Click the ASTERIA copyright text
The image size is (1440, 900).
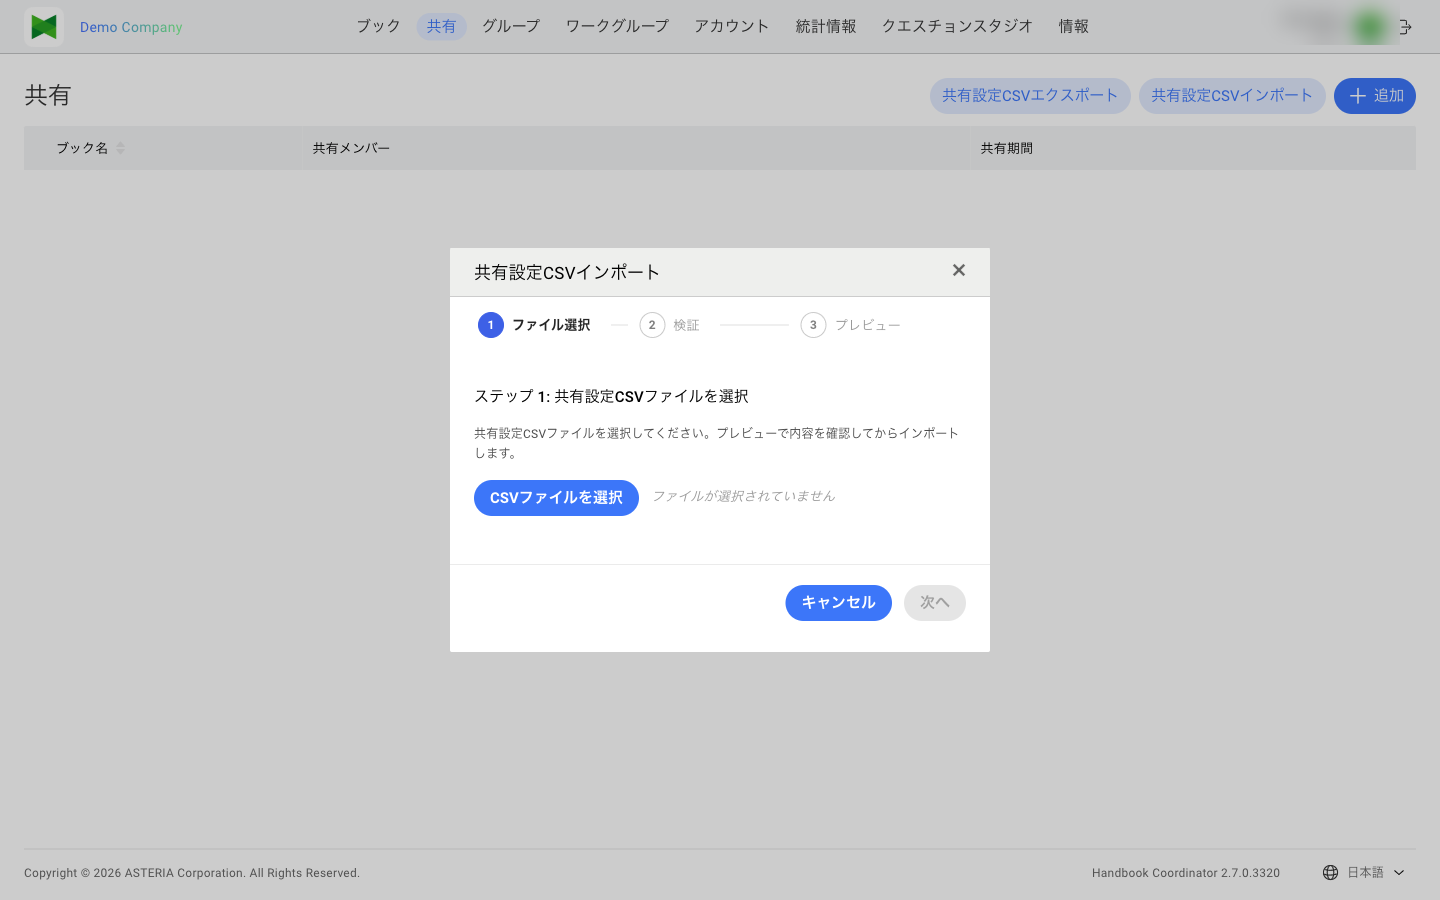click(192, 873)
